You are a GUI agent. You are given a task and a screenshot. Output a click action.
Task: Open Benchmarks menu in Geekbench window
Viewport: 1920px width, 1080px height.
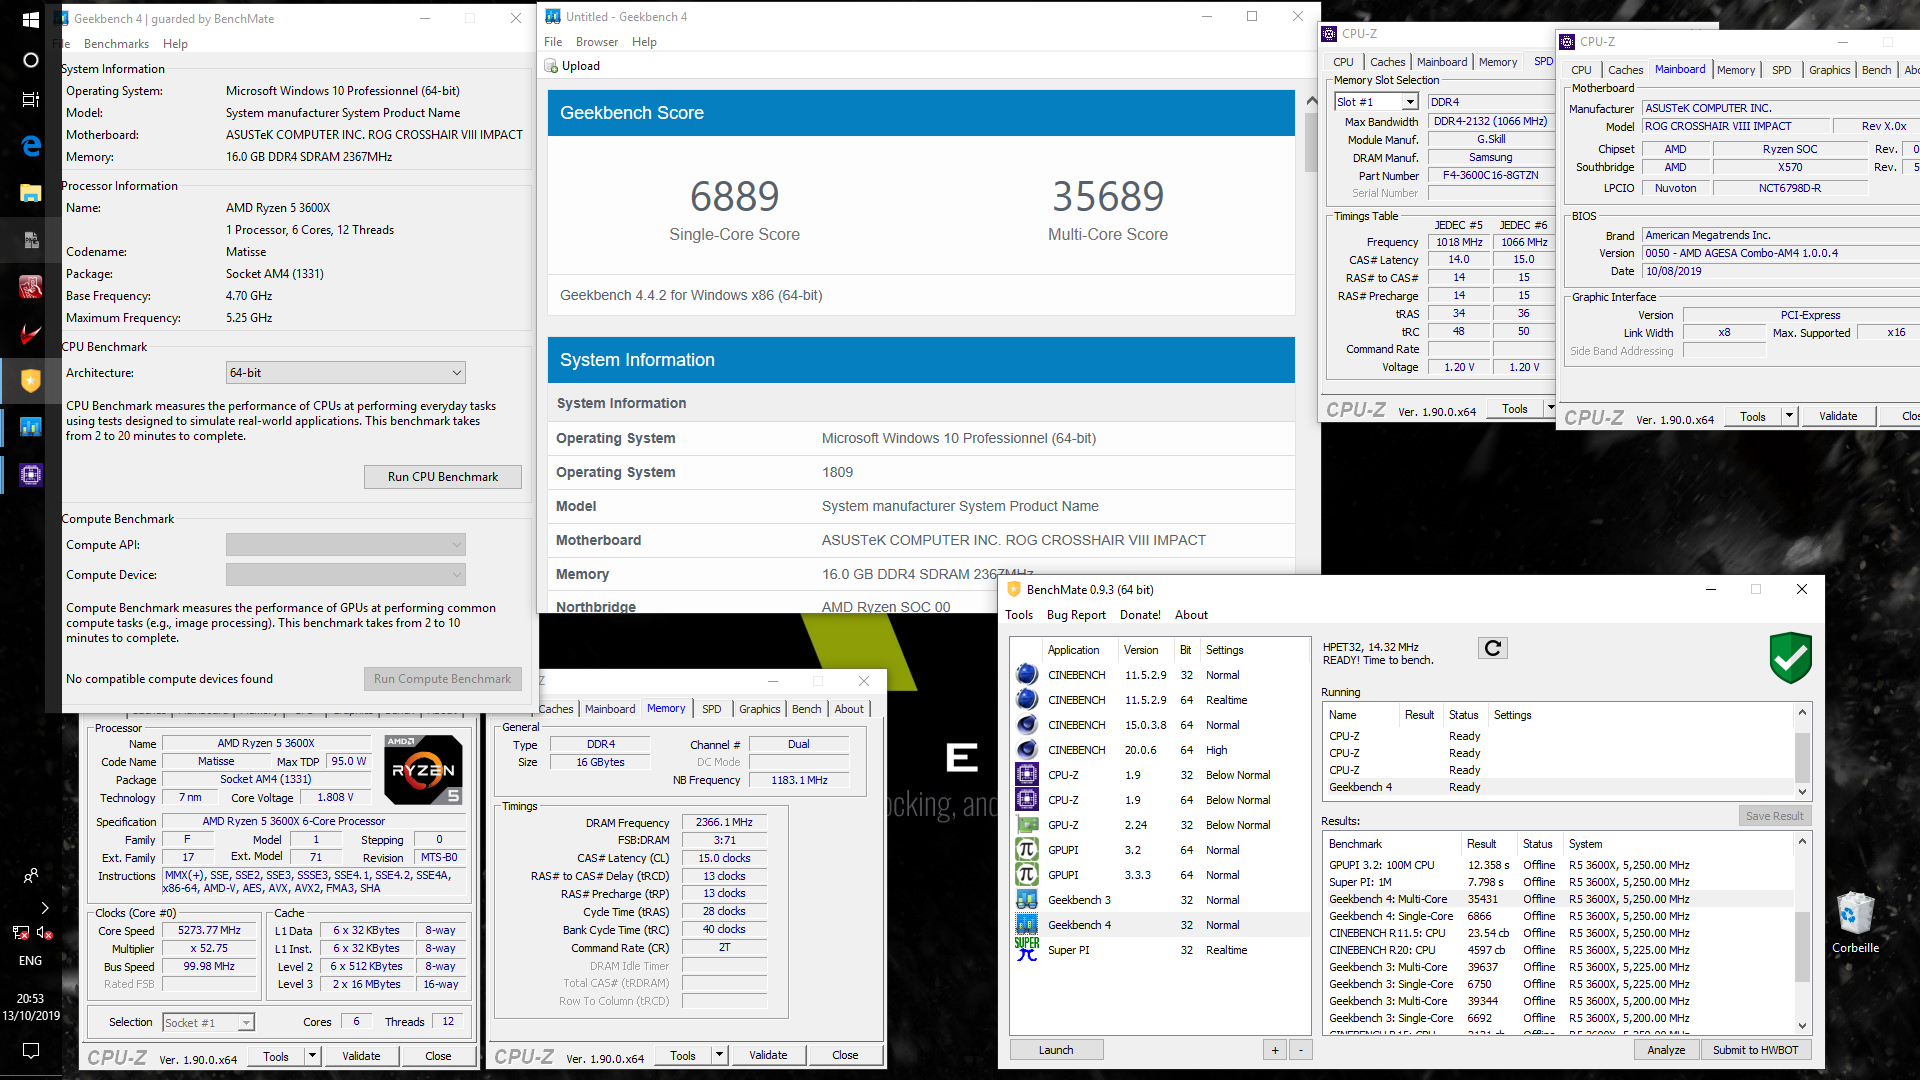tap(116, 44)
